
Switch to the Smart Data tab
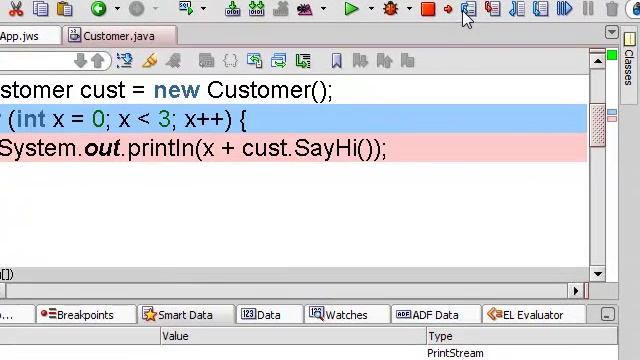point(186,315)
